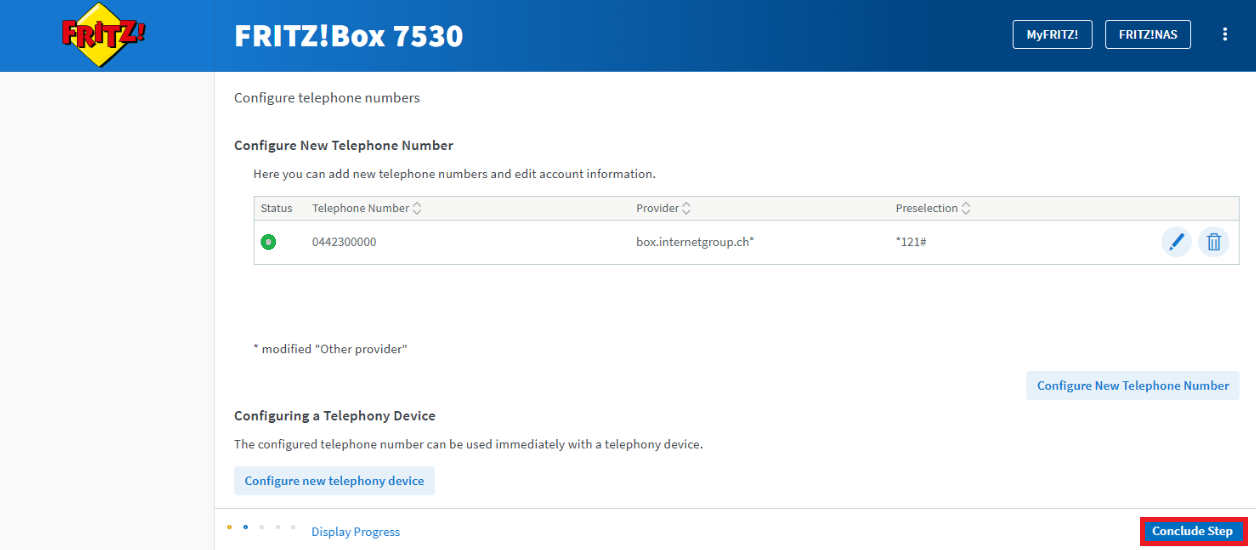The width and height of the screenshot is (1256, 550).
Task: Select the telephone number 0442300000 entry
Action: 344,242
